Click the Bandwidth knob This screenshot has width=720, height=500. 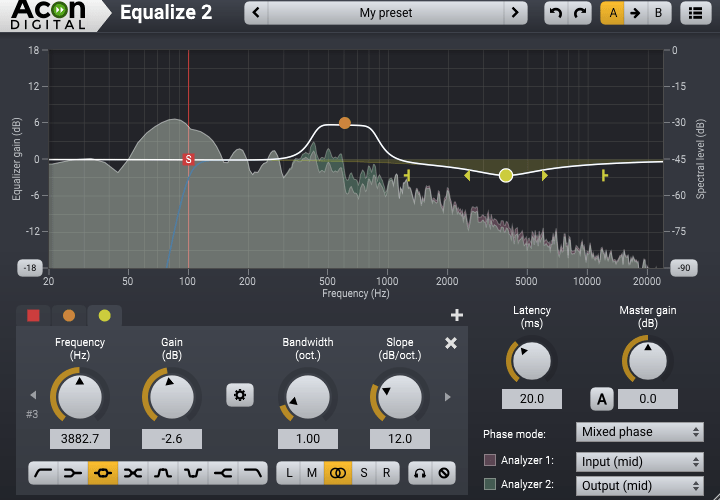[308, 397]
